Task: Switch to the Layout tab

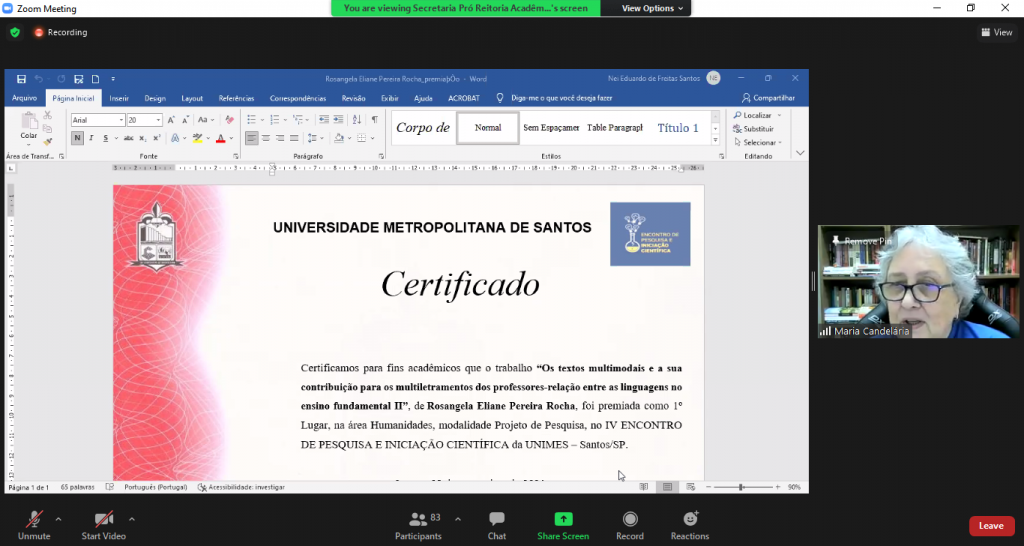Action: pyautogui.click(x=192, y=99)
